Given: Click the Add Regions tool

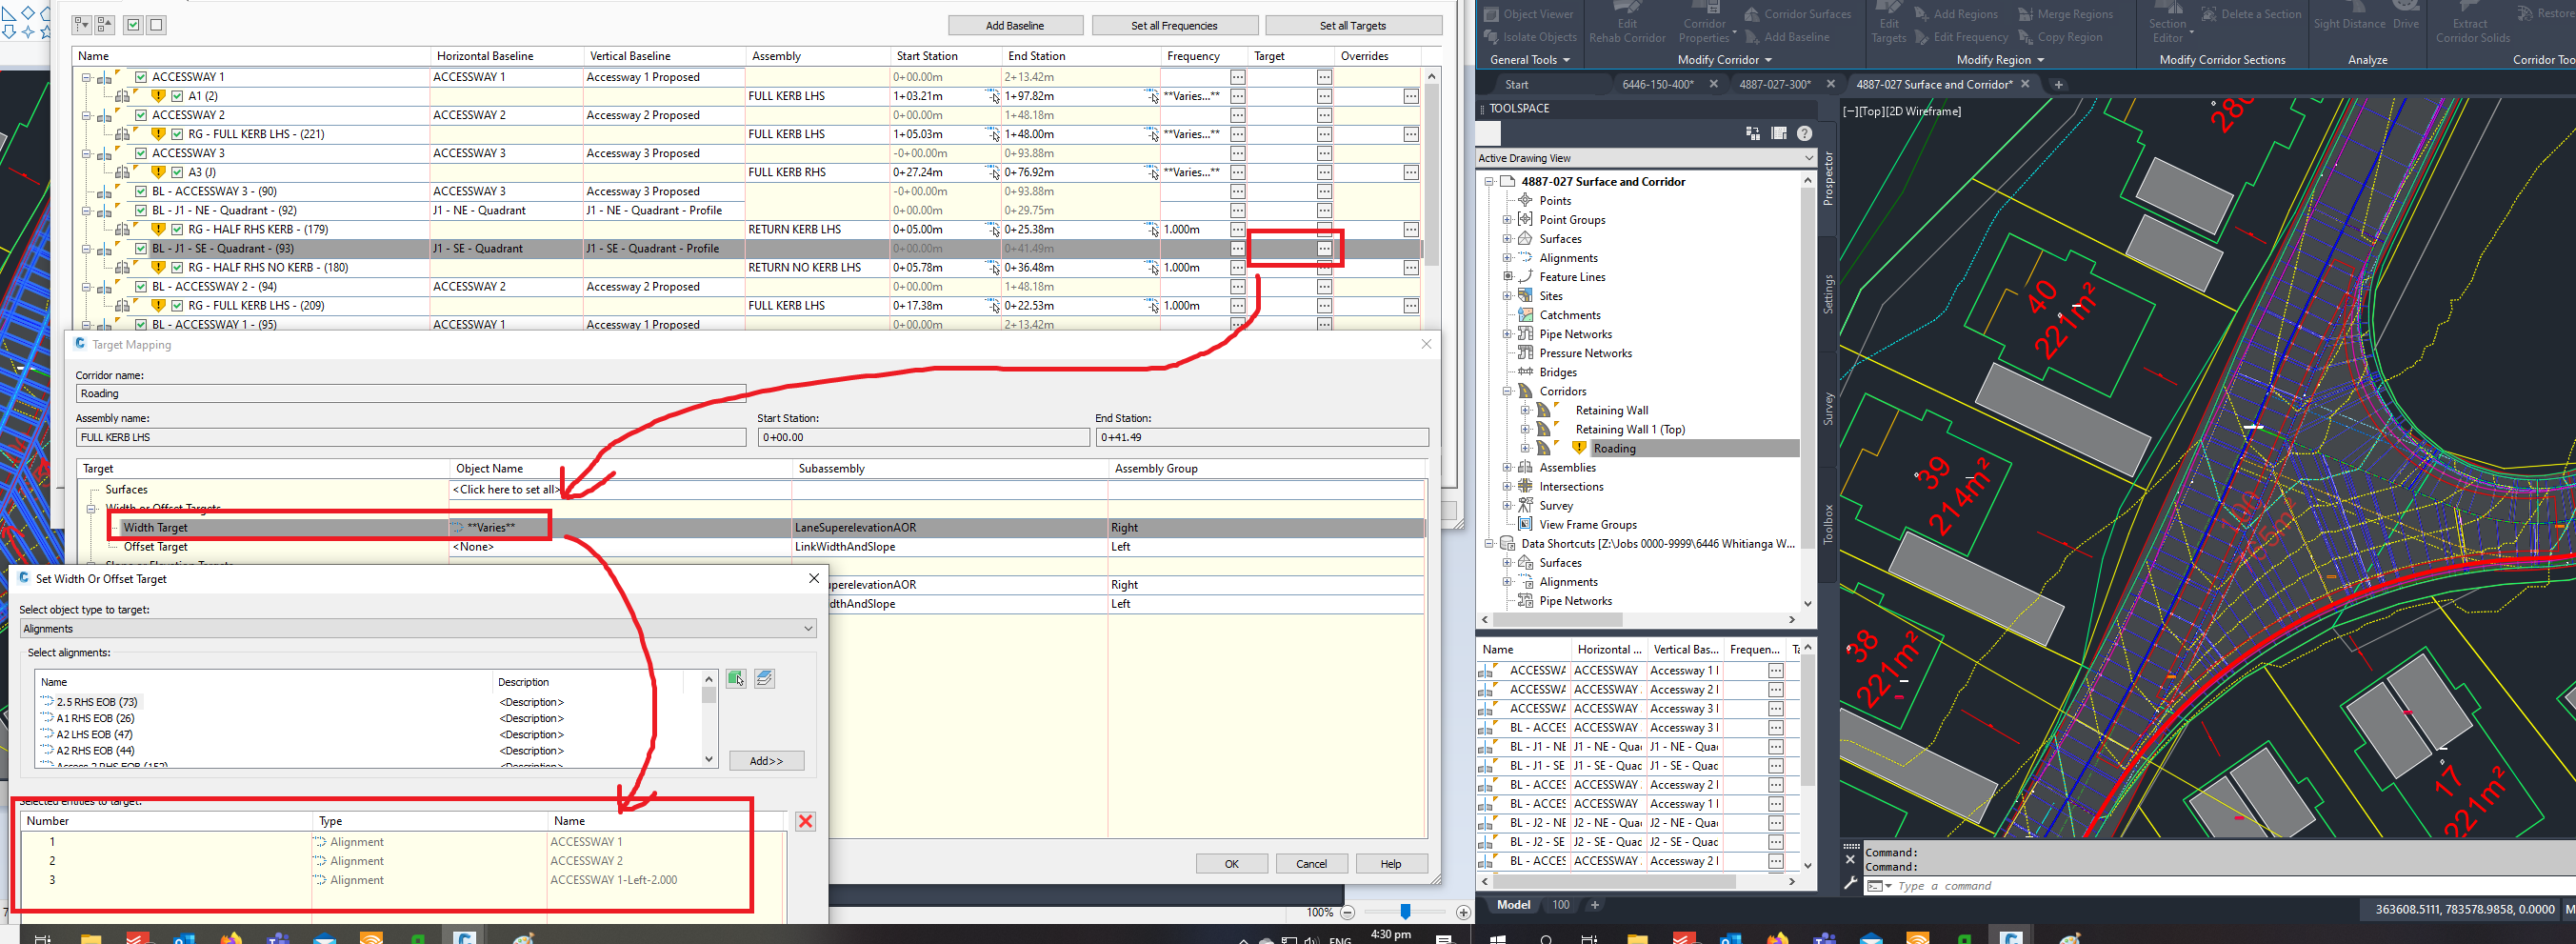Looking at the screenshot, I should coord(1957,13).
